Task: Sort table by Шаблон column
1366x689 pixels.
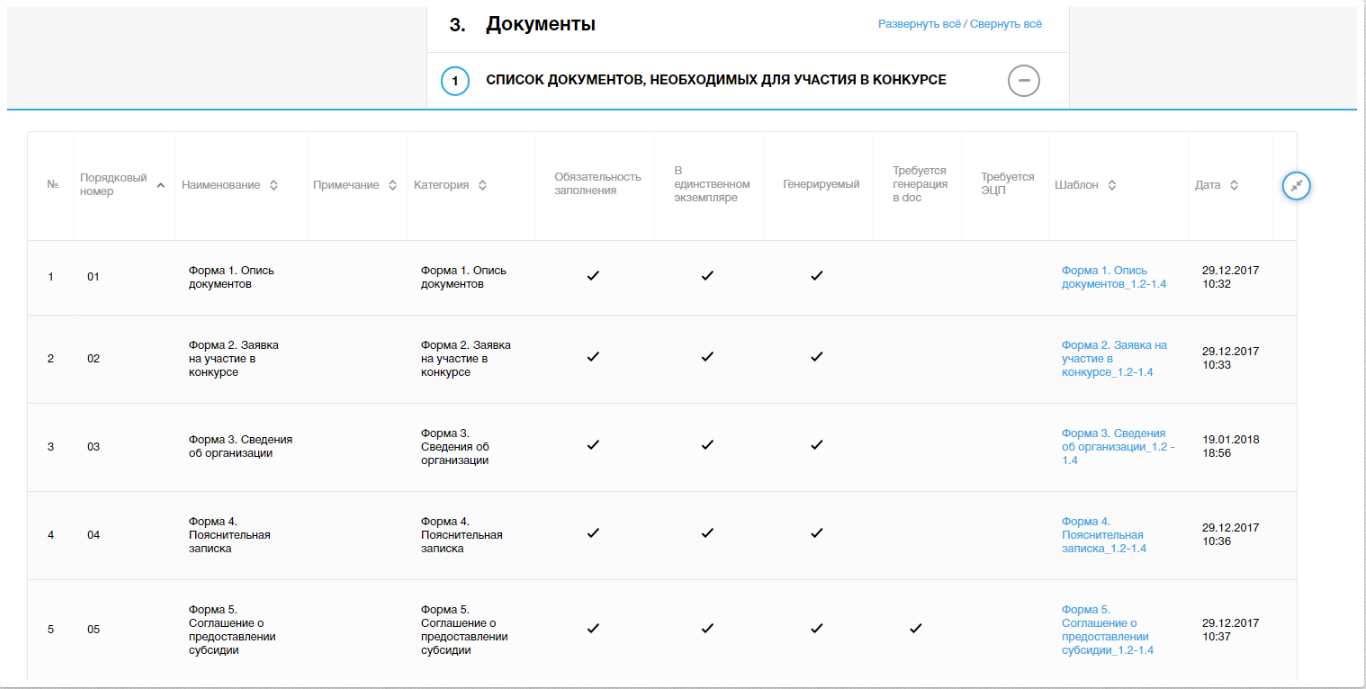Action: pyautogui.click(x=1085, y=185)
